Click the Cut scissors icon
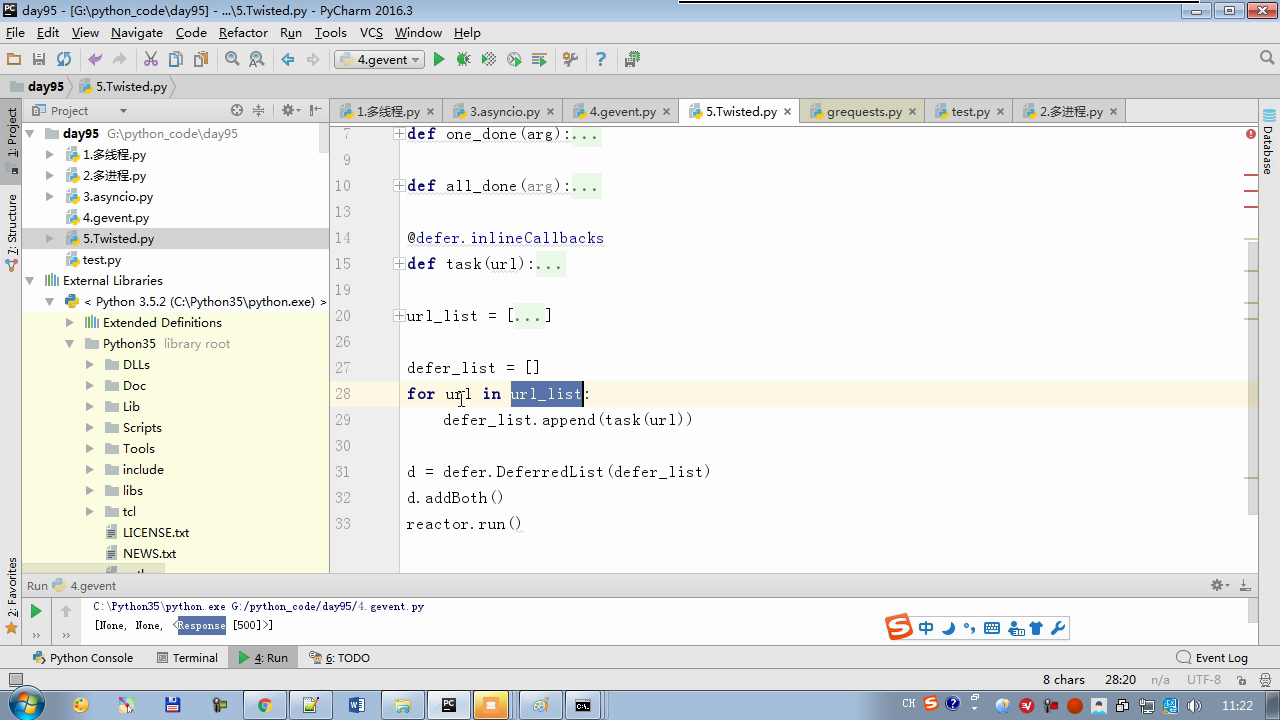1280x720 pixels. pyautogui.click(x=151, y=60)
